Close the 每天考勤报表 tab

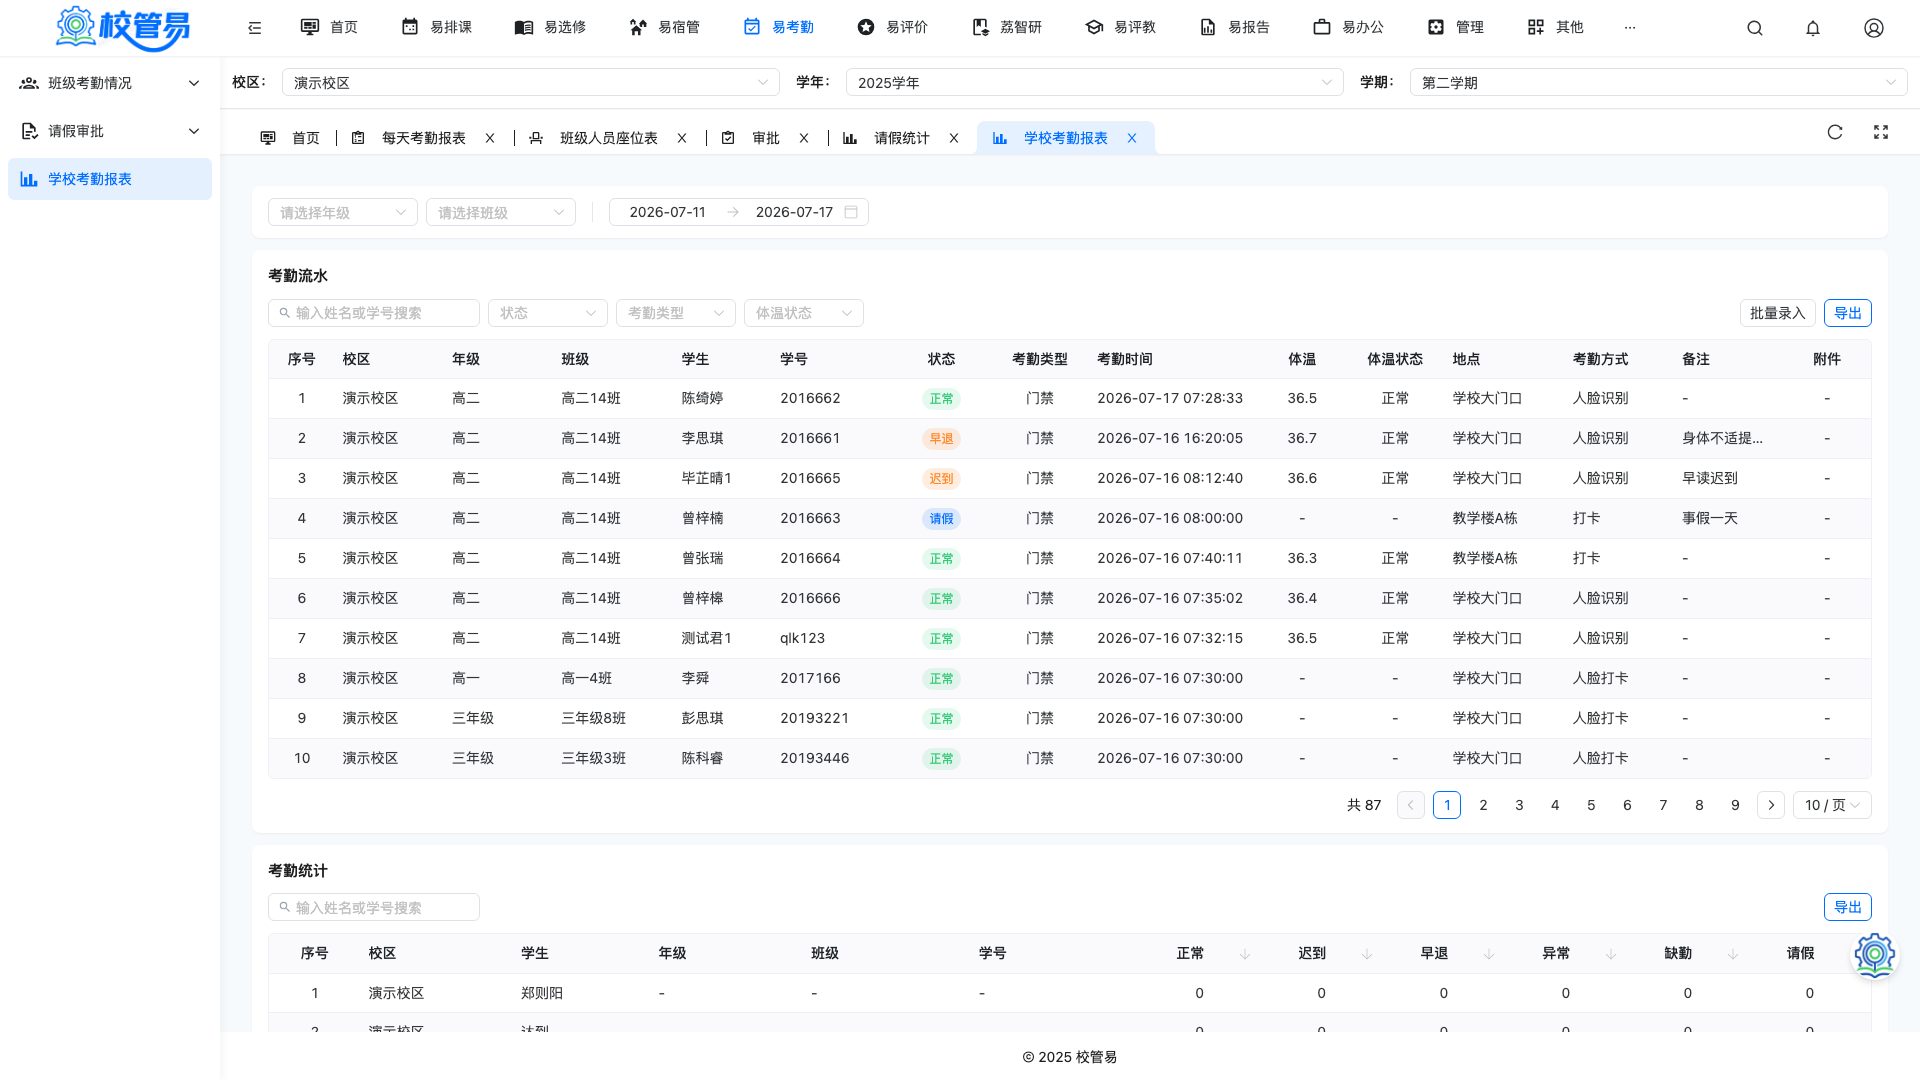pyautogui.click(x=490, y=138)
